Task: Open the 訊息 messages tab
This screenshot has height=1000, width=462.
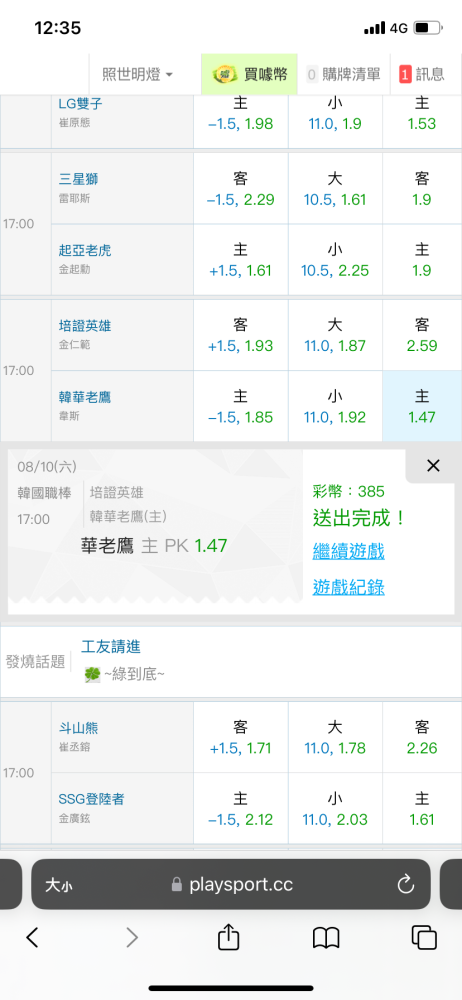Action: (422, 74)
